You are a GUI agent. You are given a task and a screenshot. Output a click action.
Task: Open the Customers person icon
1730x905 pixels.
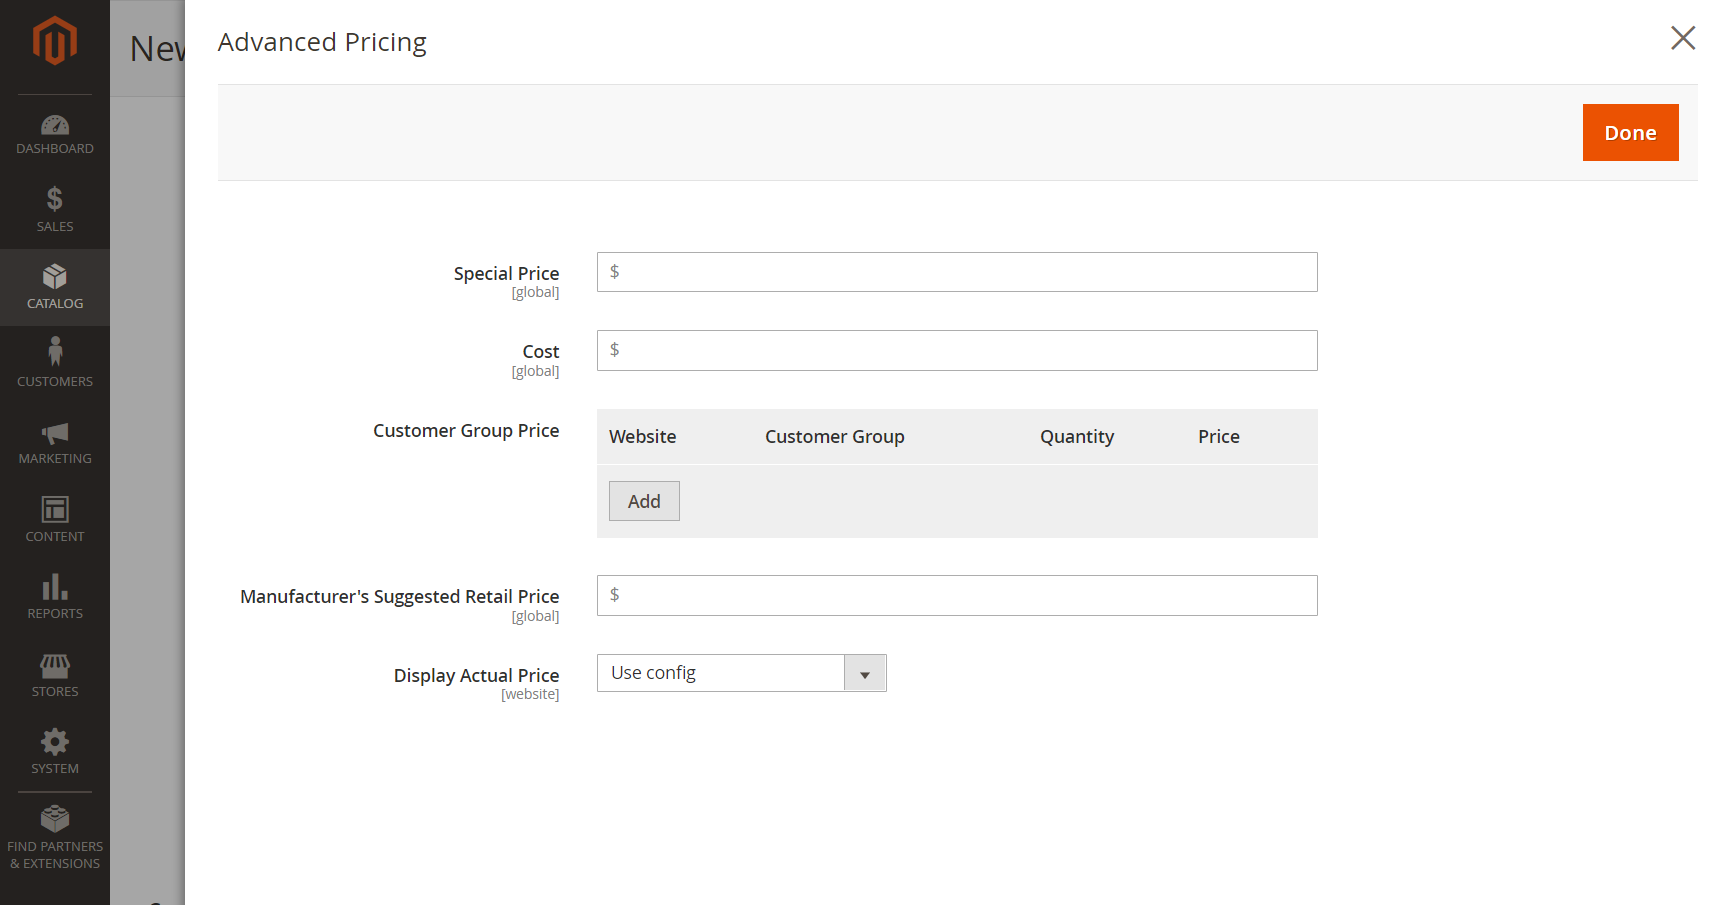[x=55, y=351]
